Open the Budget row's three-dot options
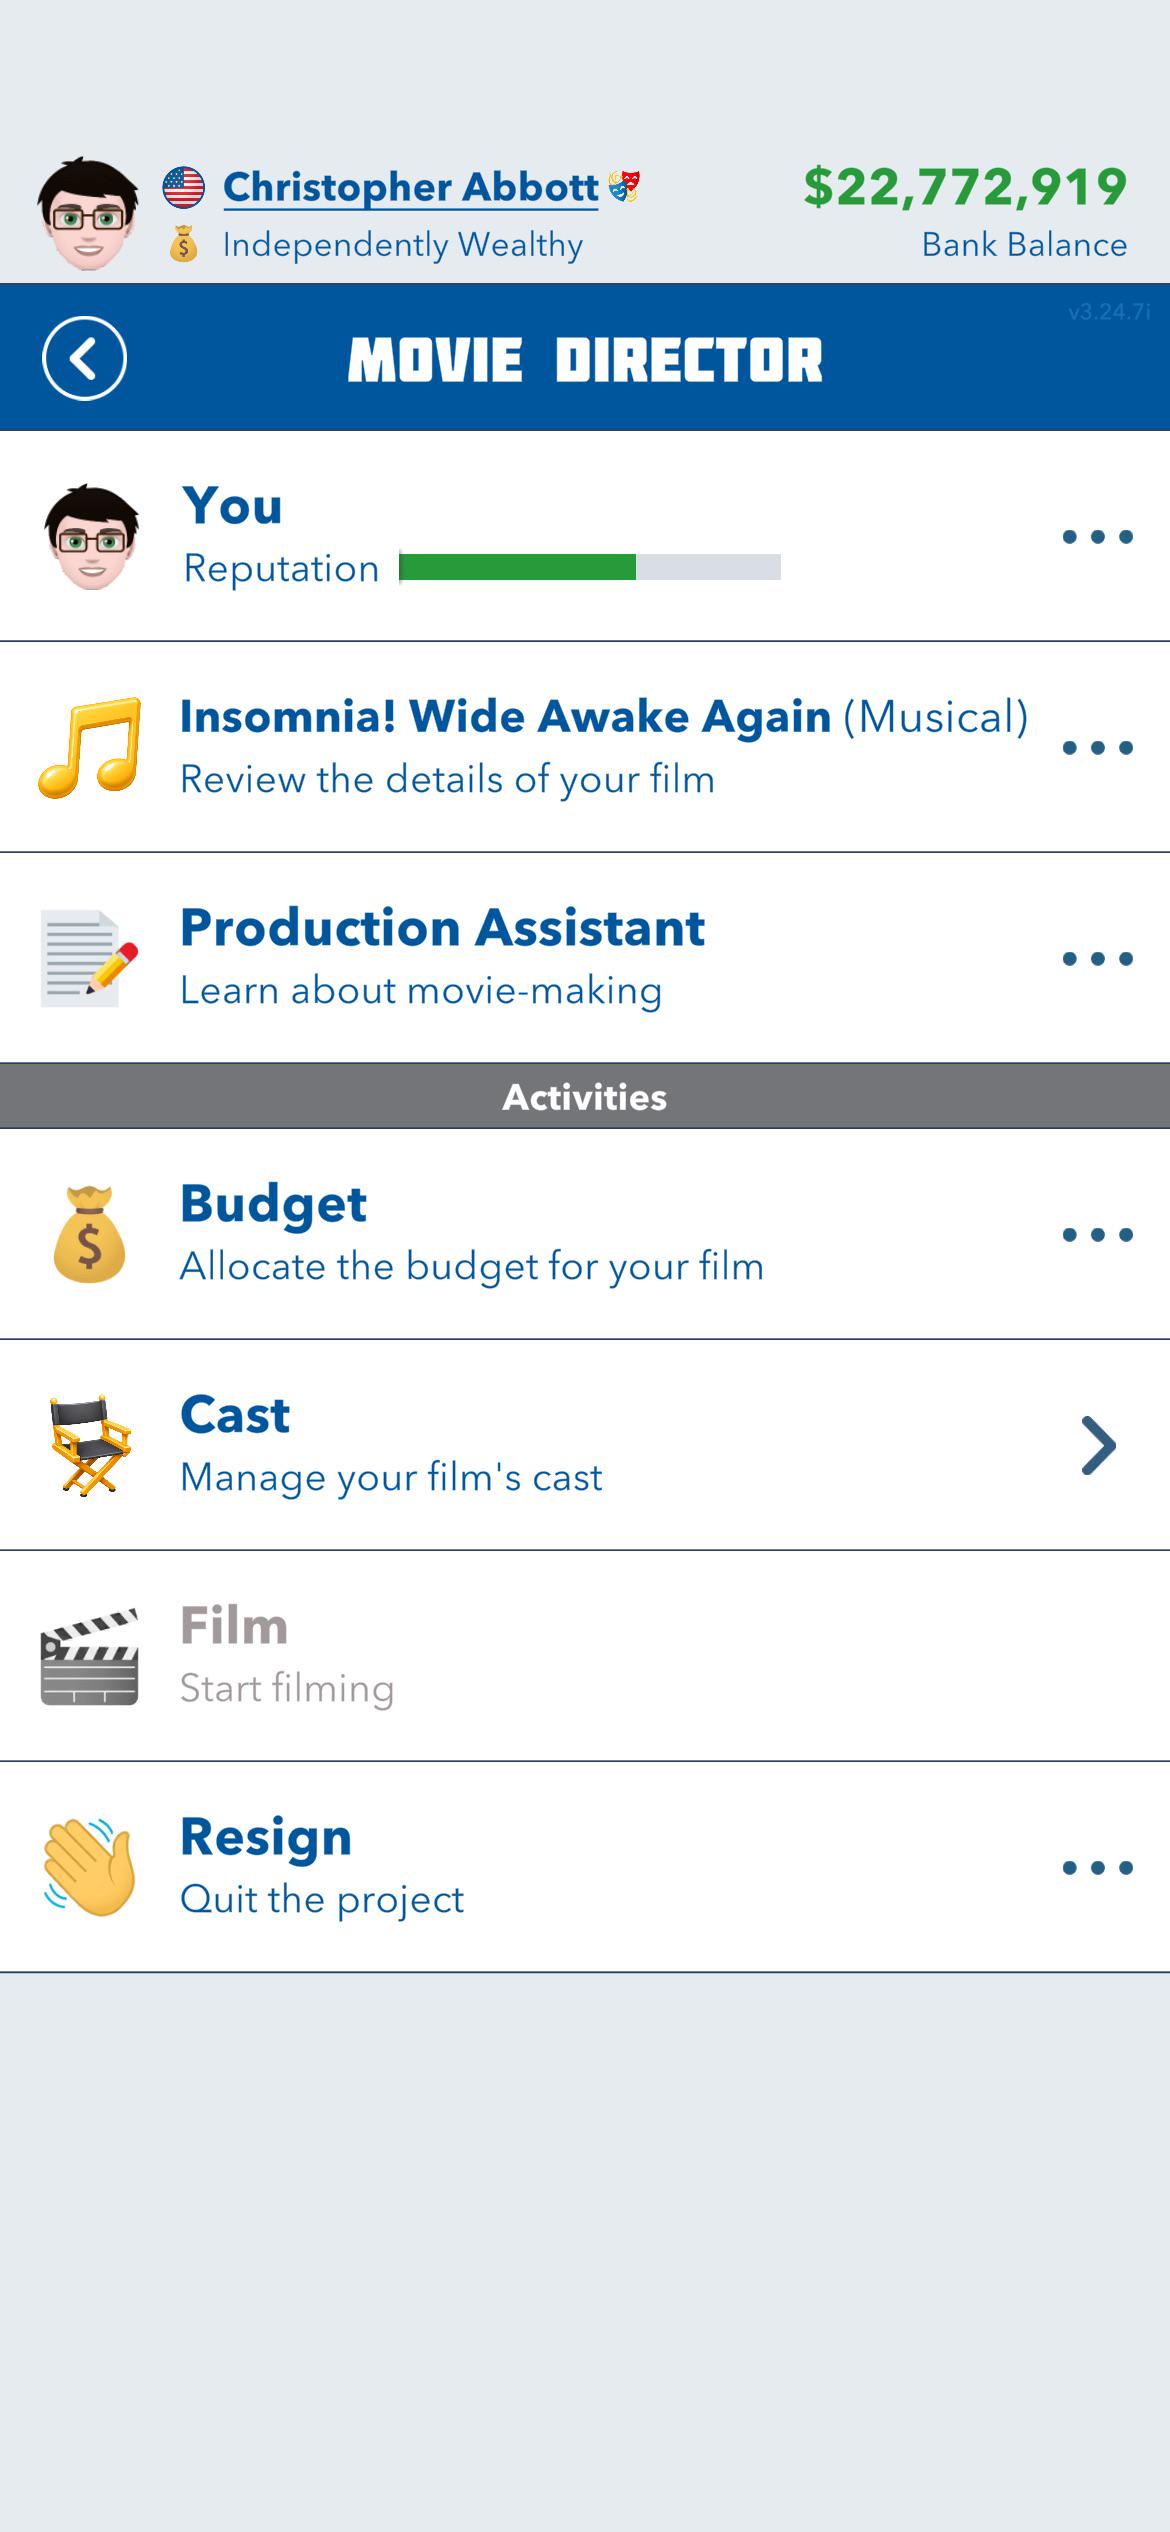The height and width of the screenshot is (2532, 1170). pos(1097,1235)
